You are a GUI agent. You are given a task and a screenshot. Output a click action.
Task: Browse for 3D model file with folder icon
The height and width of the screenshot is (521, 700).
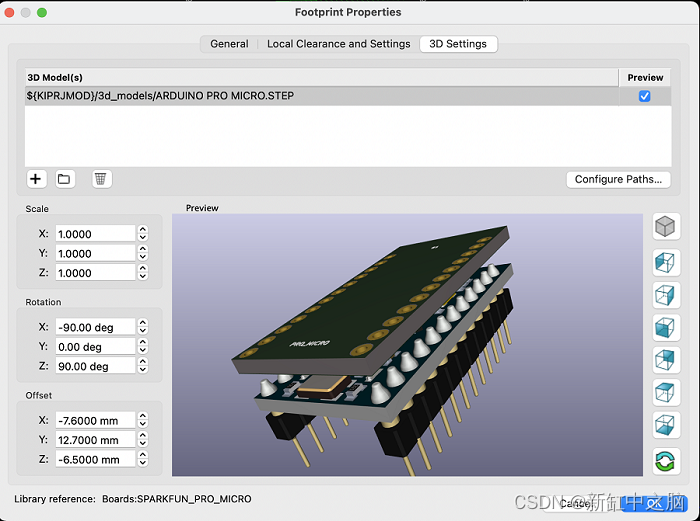pos(65,179)
